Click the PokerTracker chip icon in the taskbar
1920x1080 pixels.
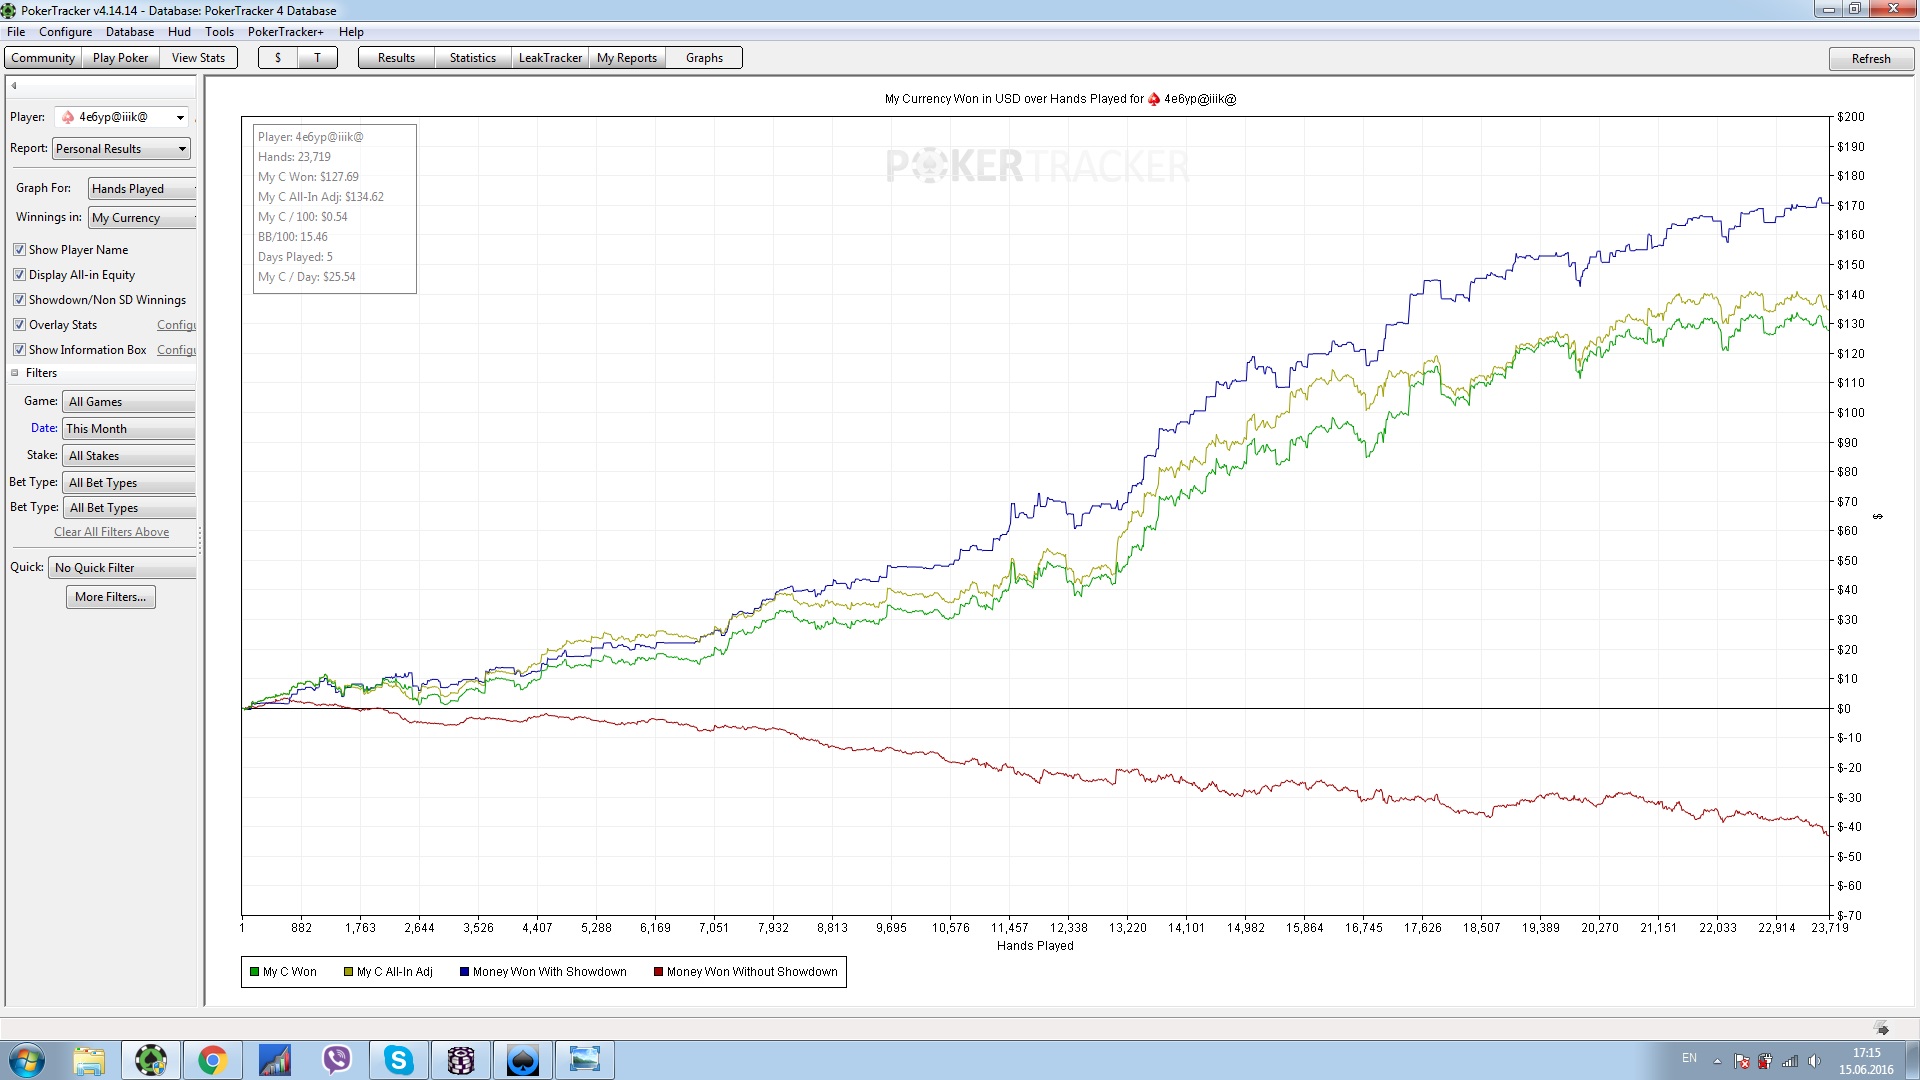(x=151, y=1060)
